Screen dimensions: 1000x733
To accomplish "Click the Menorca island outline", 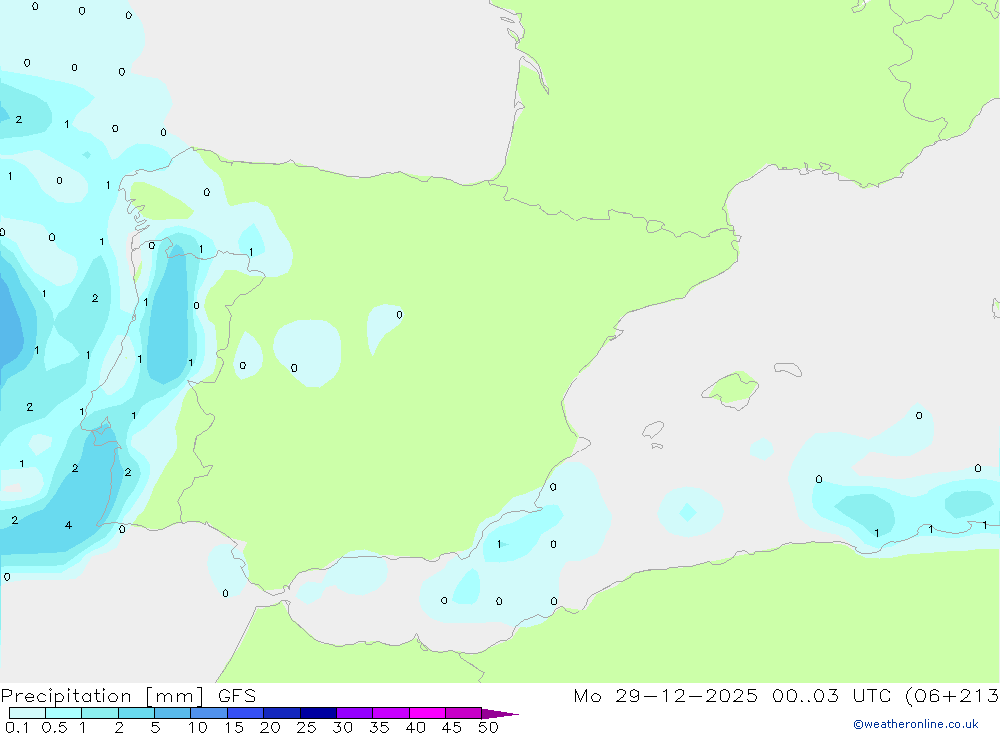I will (788, 369).
